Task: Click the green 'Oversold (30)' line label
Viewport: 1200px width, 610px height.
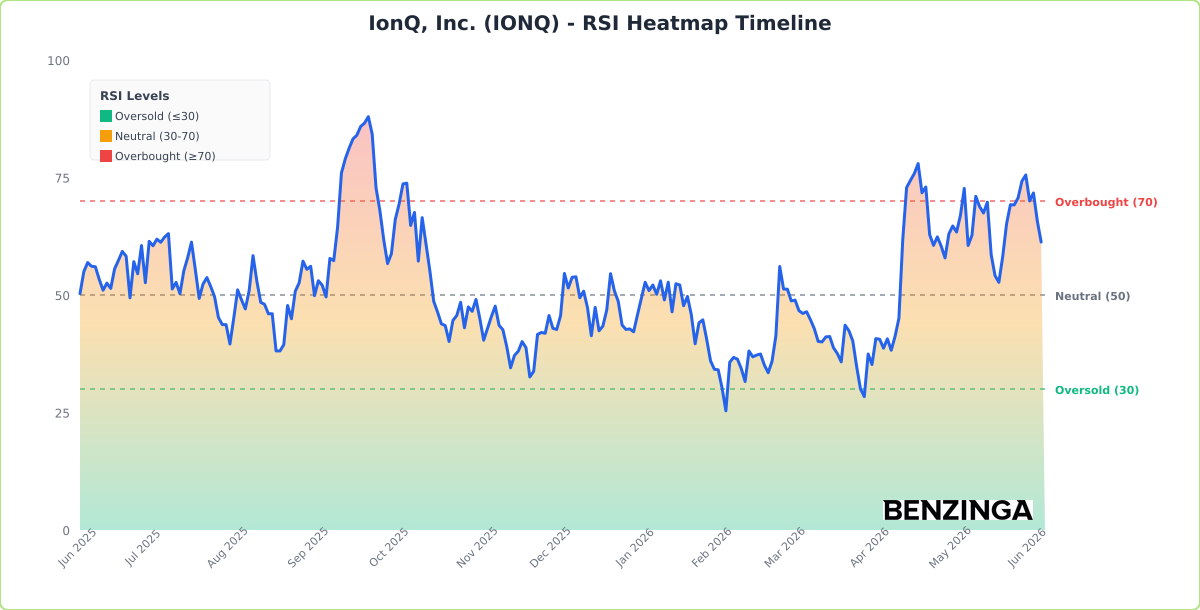Action: click(1097, 390)
